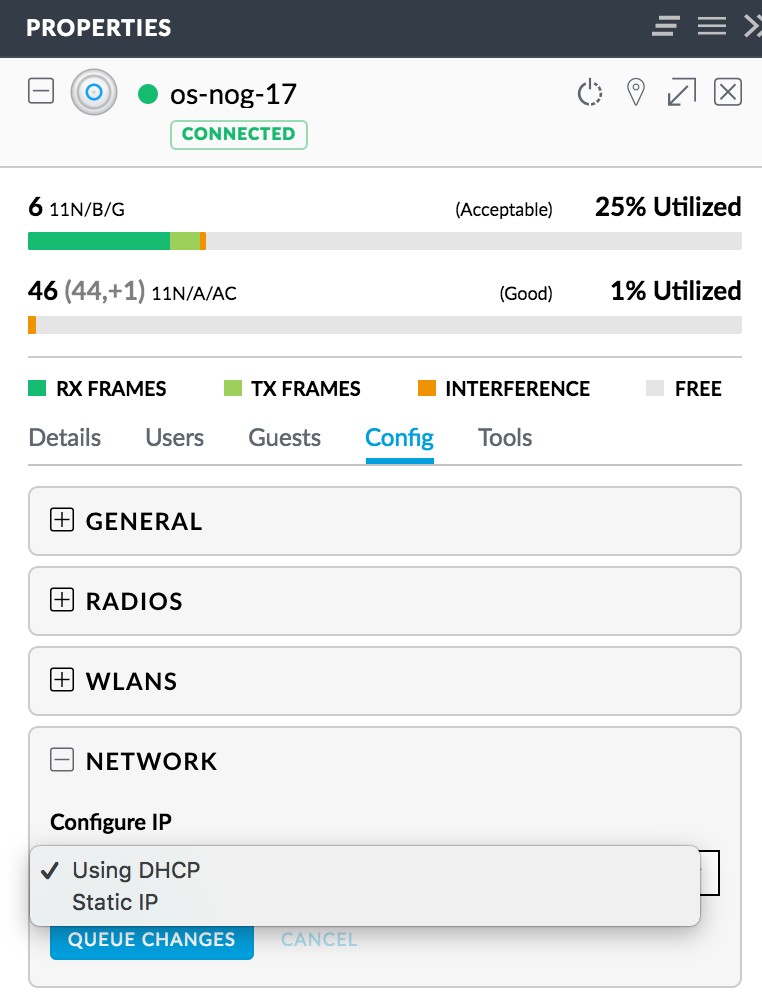Switch to the Tools tab
This screenshot has height=992, width=762.
click(x=505, y=438)
